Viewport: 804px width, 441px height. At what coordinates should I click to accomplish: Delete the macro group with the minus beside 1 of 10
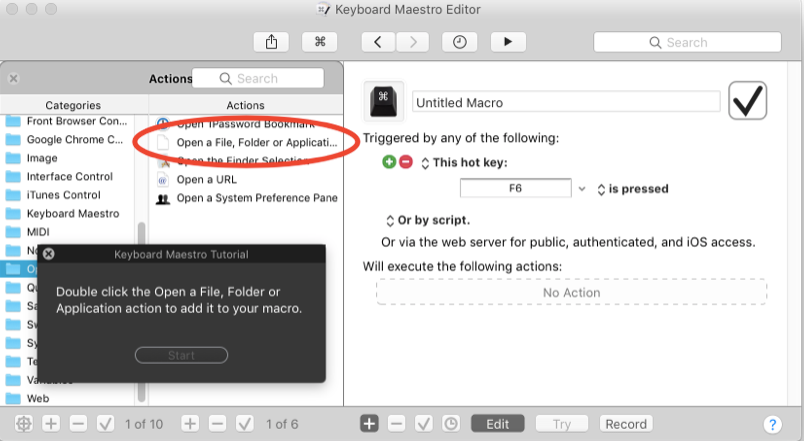[x=78, y=424]
